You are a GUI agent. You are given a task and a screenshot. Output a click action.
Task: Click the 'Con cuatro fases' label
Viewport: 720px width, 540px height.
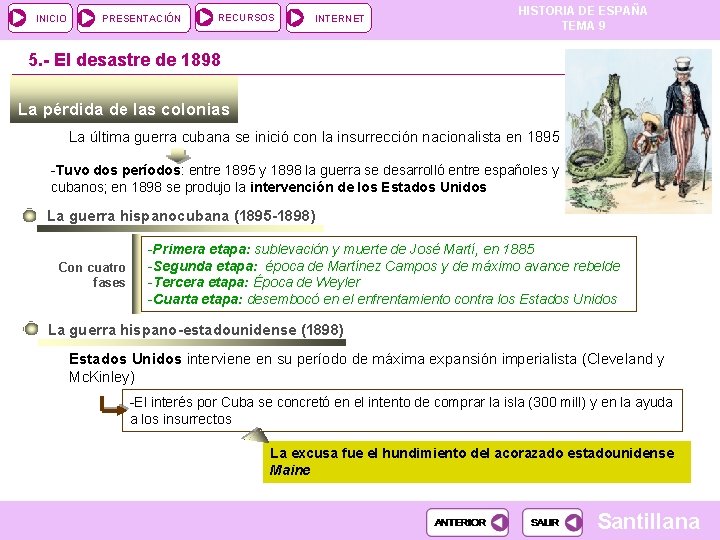92,275
